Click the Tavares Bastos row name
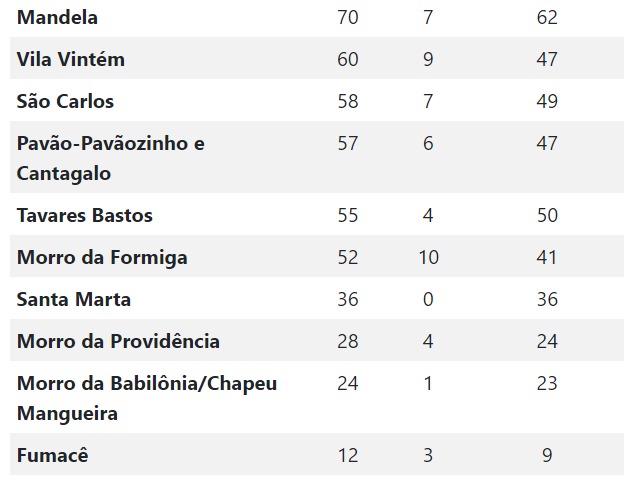This screenshot has width=643, height=499. [x=84, y=215]
